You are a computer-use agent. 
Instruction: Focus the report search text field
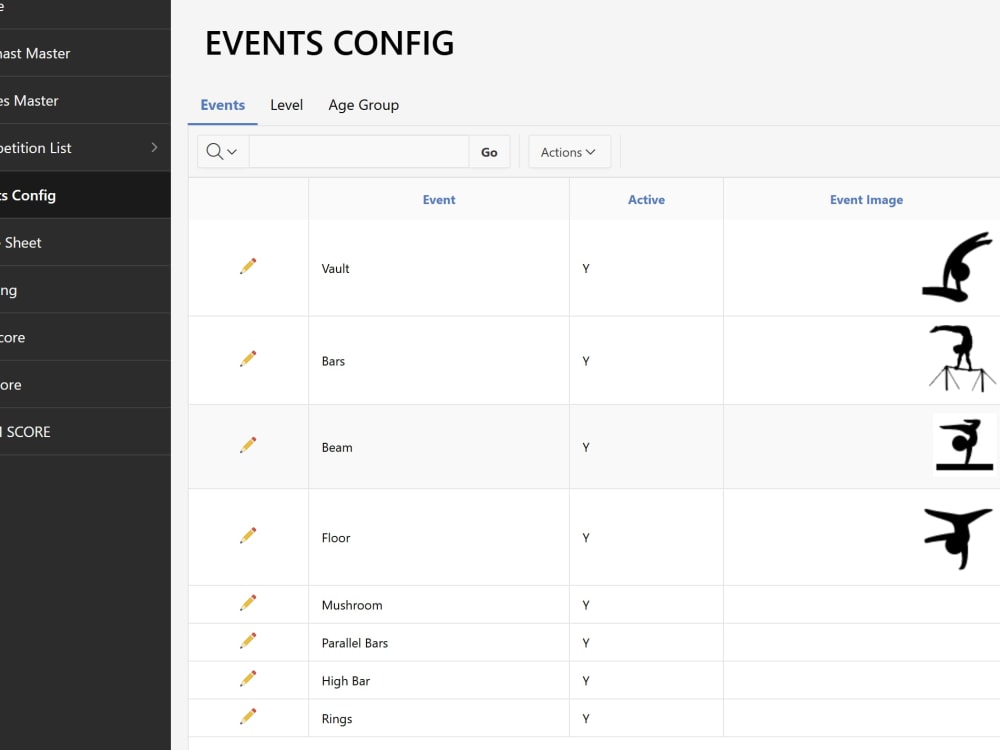(359, 152)
